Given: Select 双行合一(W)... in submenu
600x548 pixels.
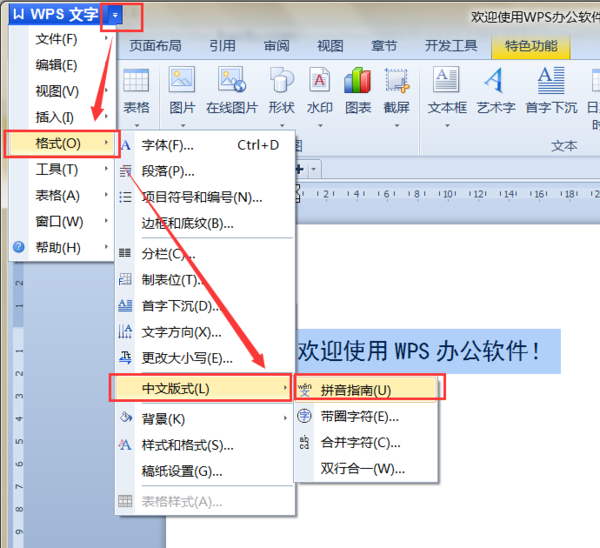Looking at the screenshot, I should pos(366,468).
